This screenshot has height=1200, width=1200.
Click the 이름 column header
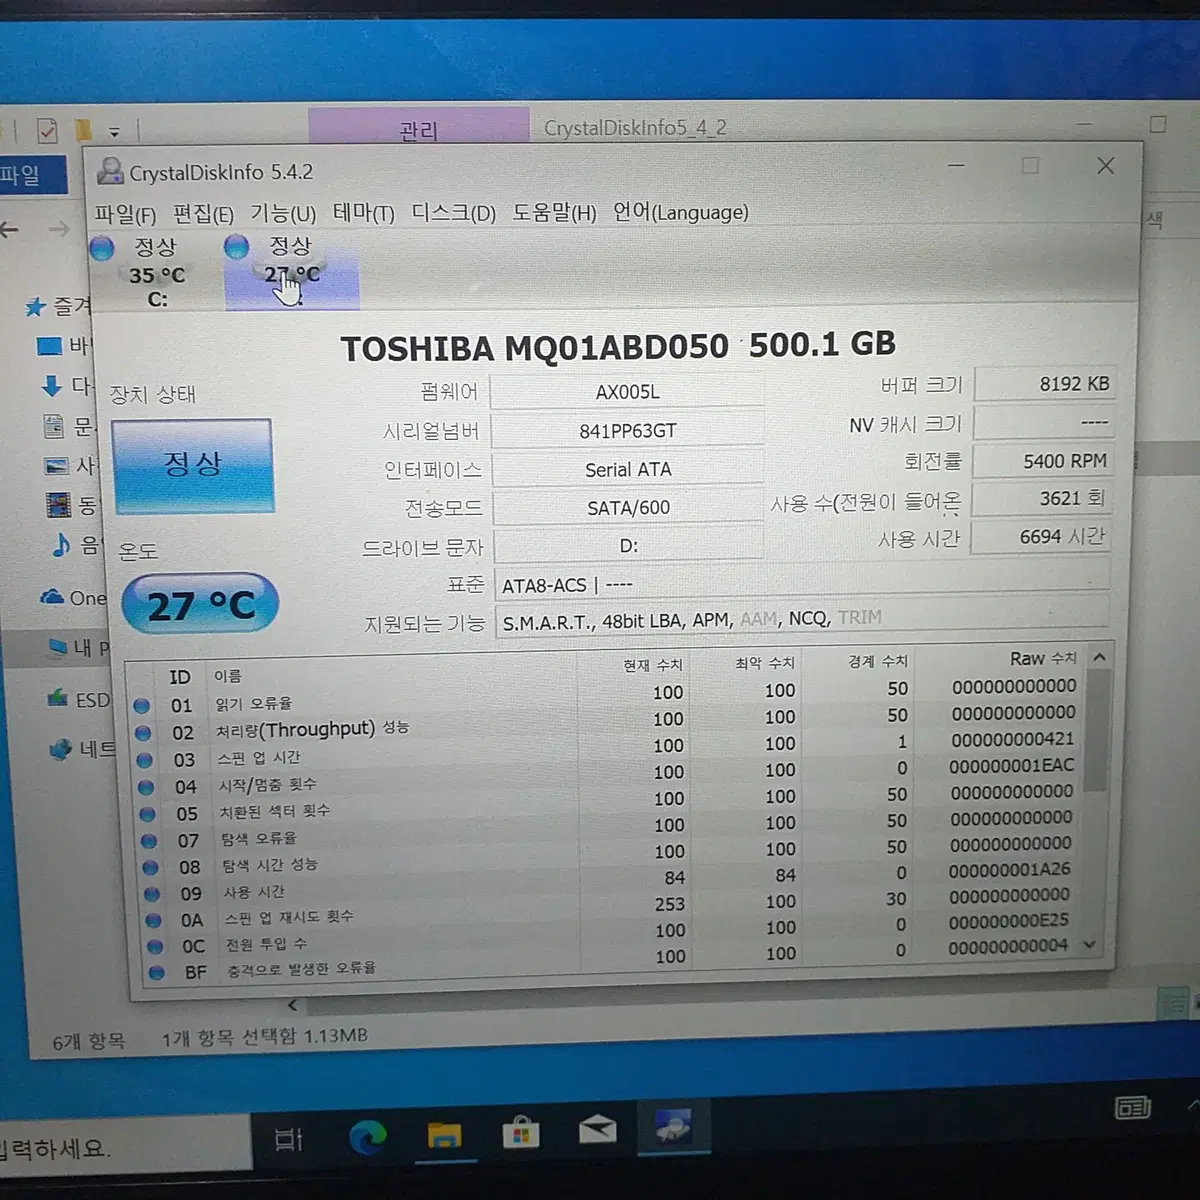coord(228,676)
